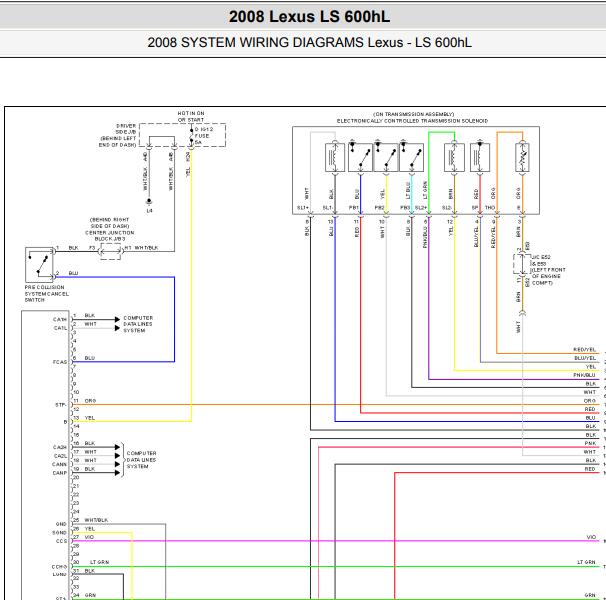Click "ELECTRONICALLY CONTROLLED TRANSMISSION SOLENOID" heading
606x600 pixels.
tap(412, 121)
